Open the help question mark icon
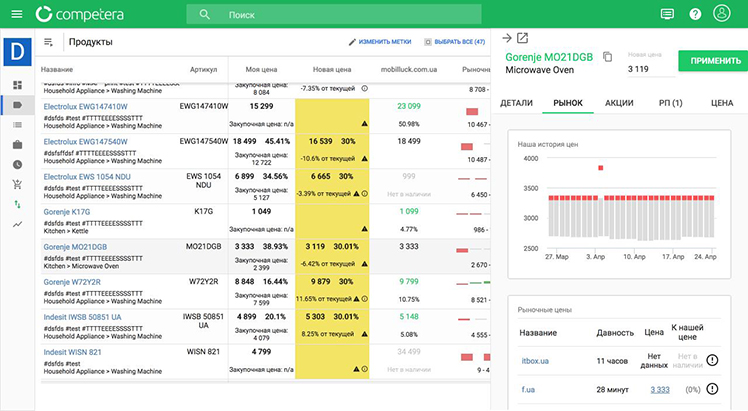Viewport: 748px width, 411px height. [x=695, y=14]
